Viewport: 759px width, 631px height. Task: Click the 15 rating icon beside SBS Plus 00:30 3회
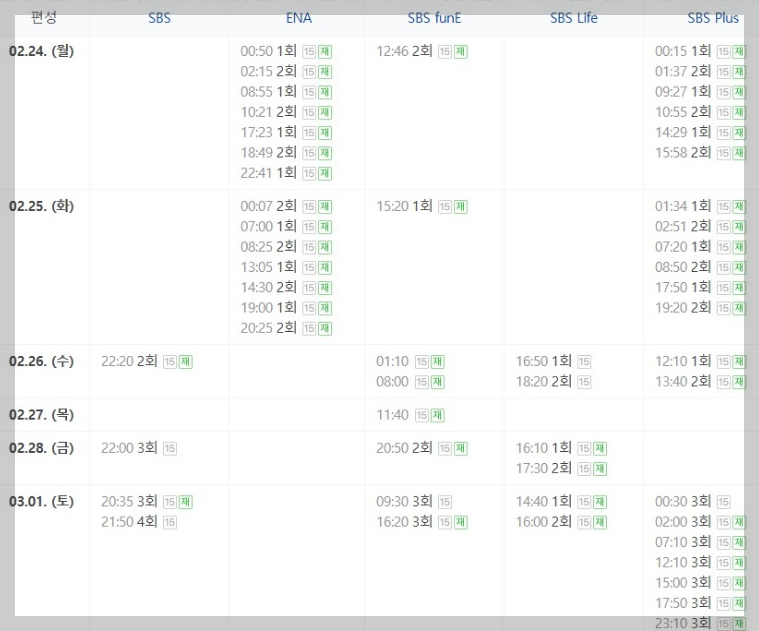[x=724, y=502]
